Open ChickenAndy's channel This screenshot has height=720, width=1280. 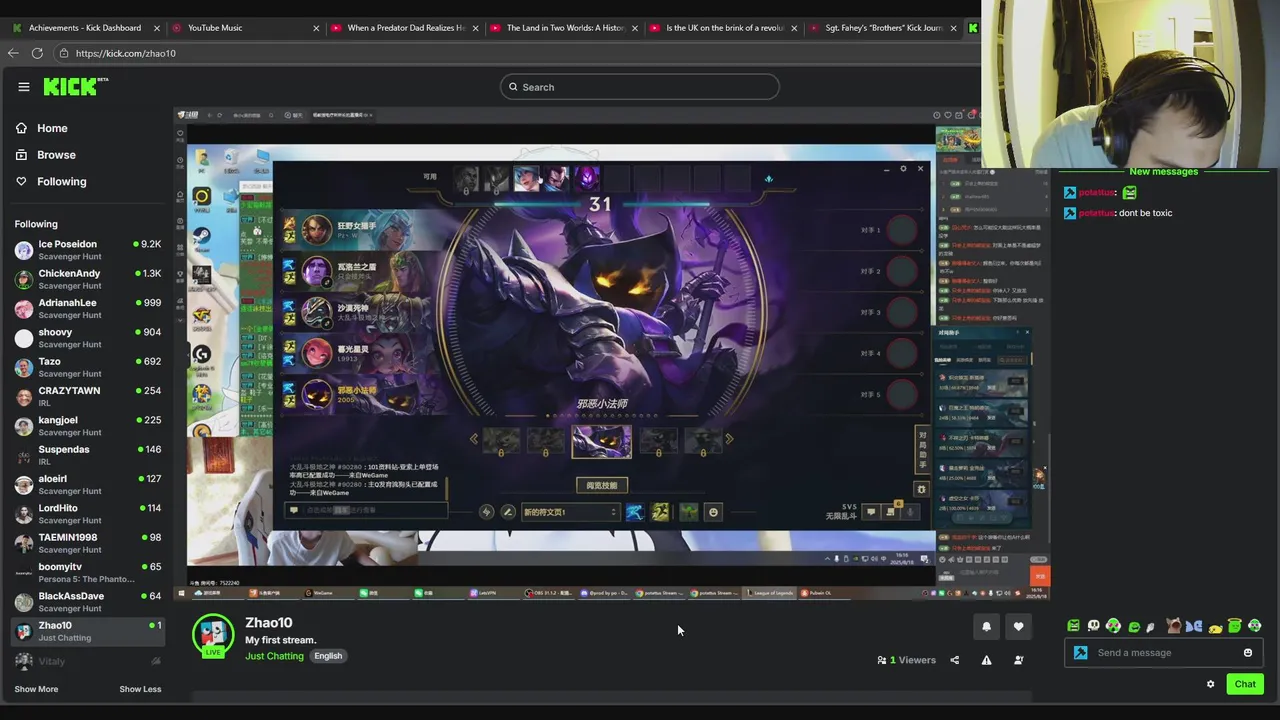(88, 279)
